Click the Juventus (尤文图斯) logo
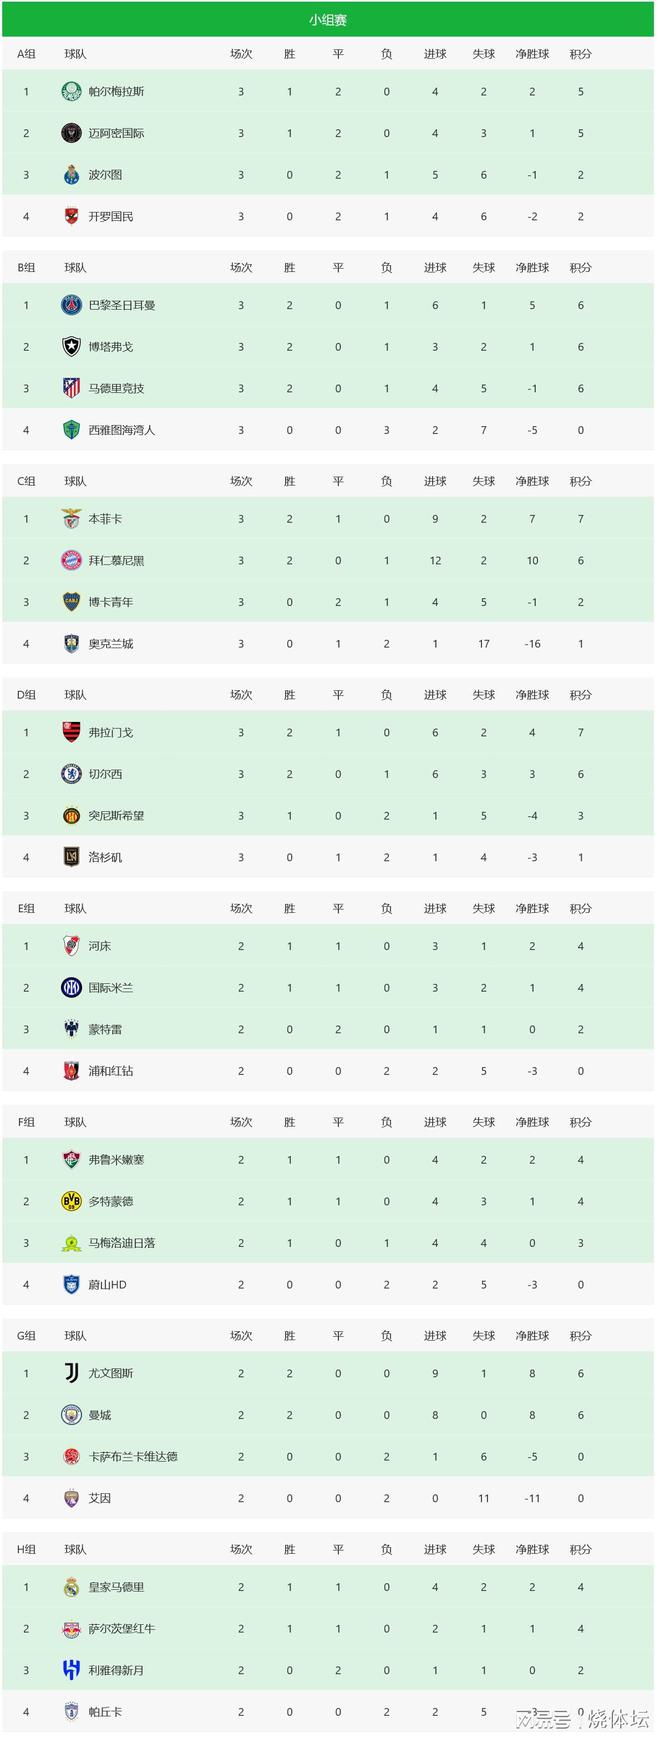The width and height of the screenshot is (660, 1738). [71, 1374]
